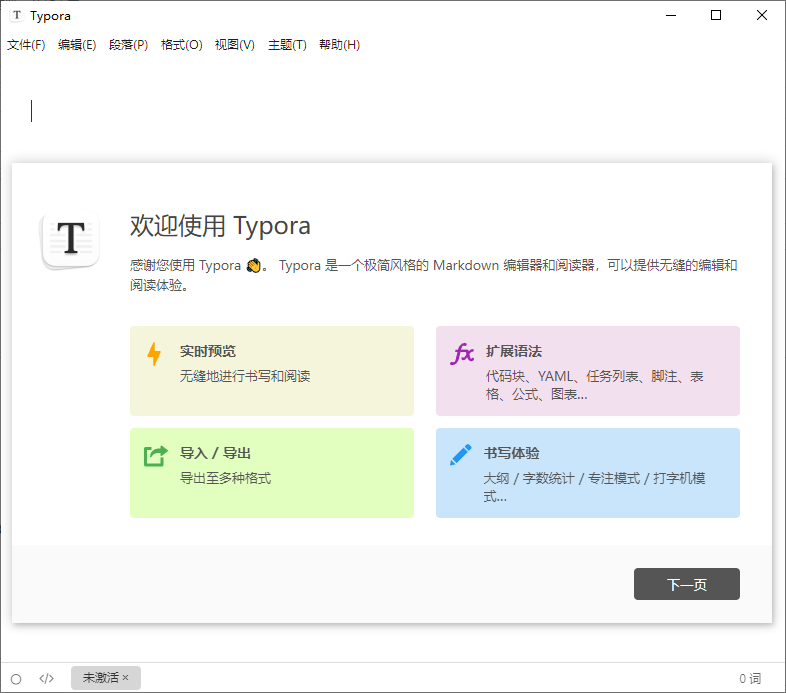Click the large Typora T logo

[x=70, y=240]
